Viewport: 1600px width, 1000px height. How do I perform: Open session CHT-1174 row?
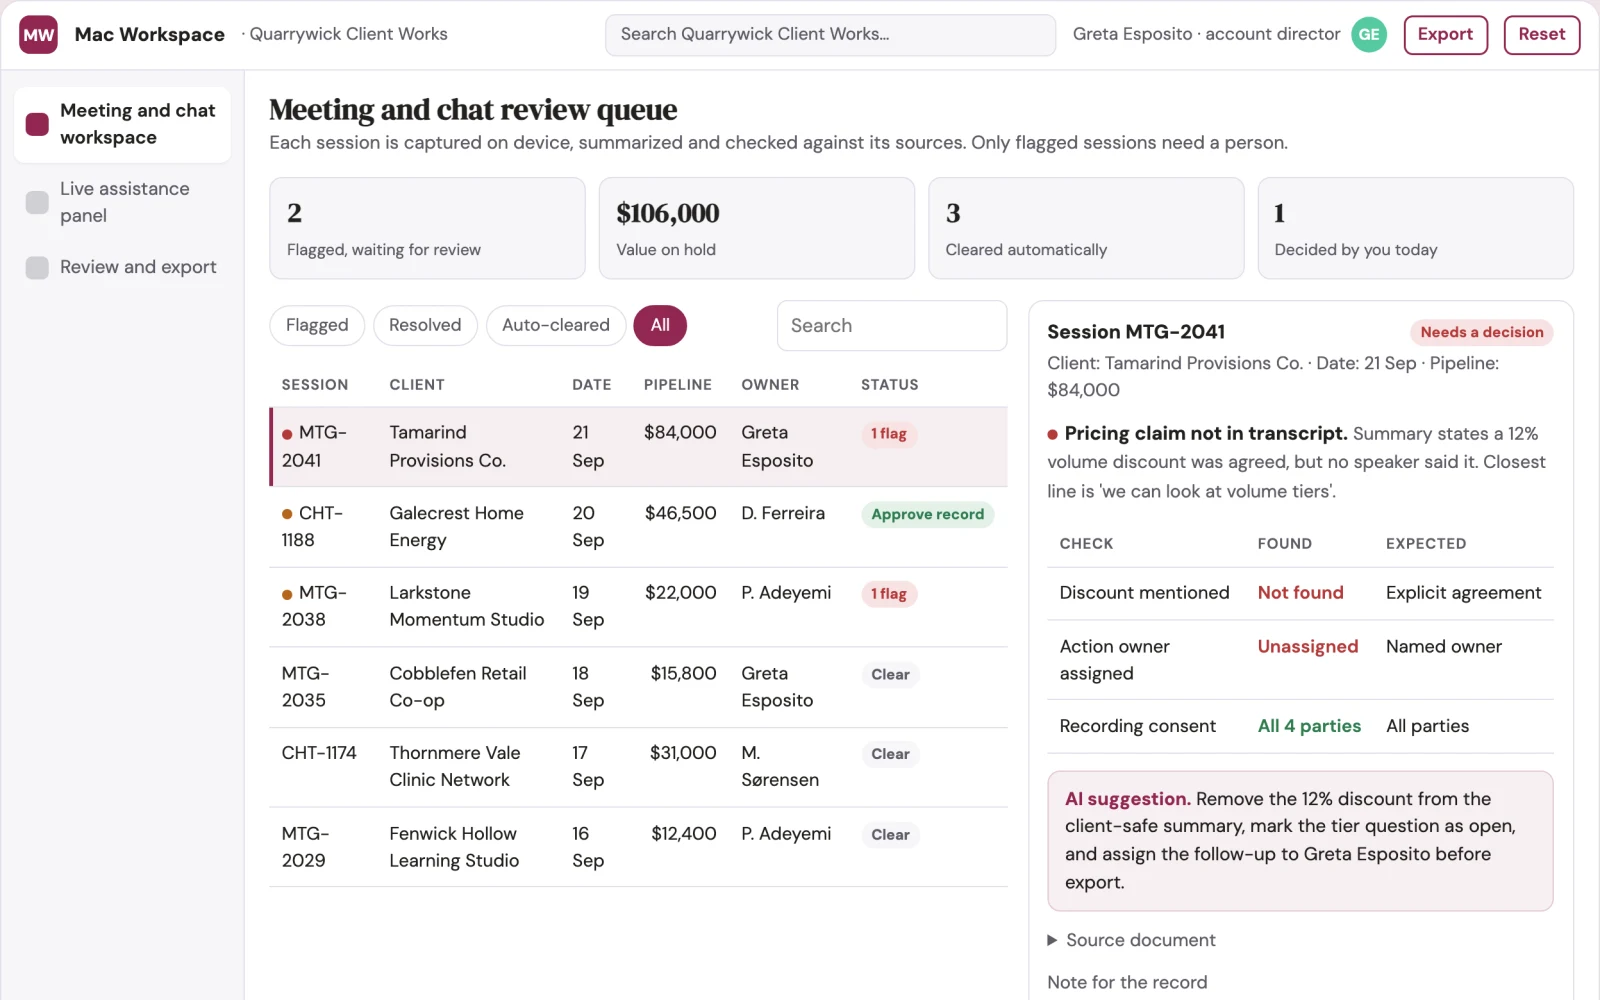pyautogui.click(x=638, y=767)
